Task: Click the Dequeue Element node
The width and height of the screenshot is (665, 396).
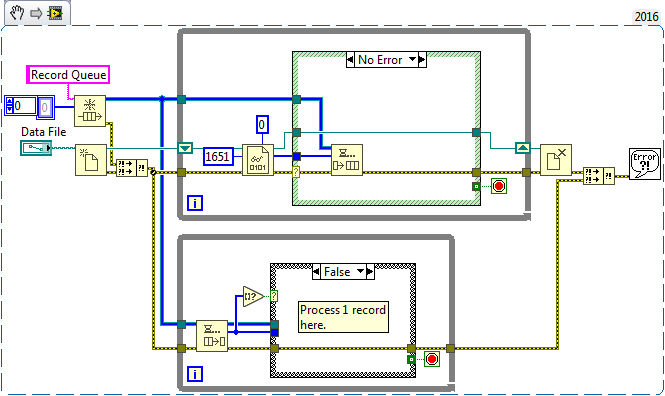Action: click(x=212, y=336)
